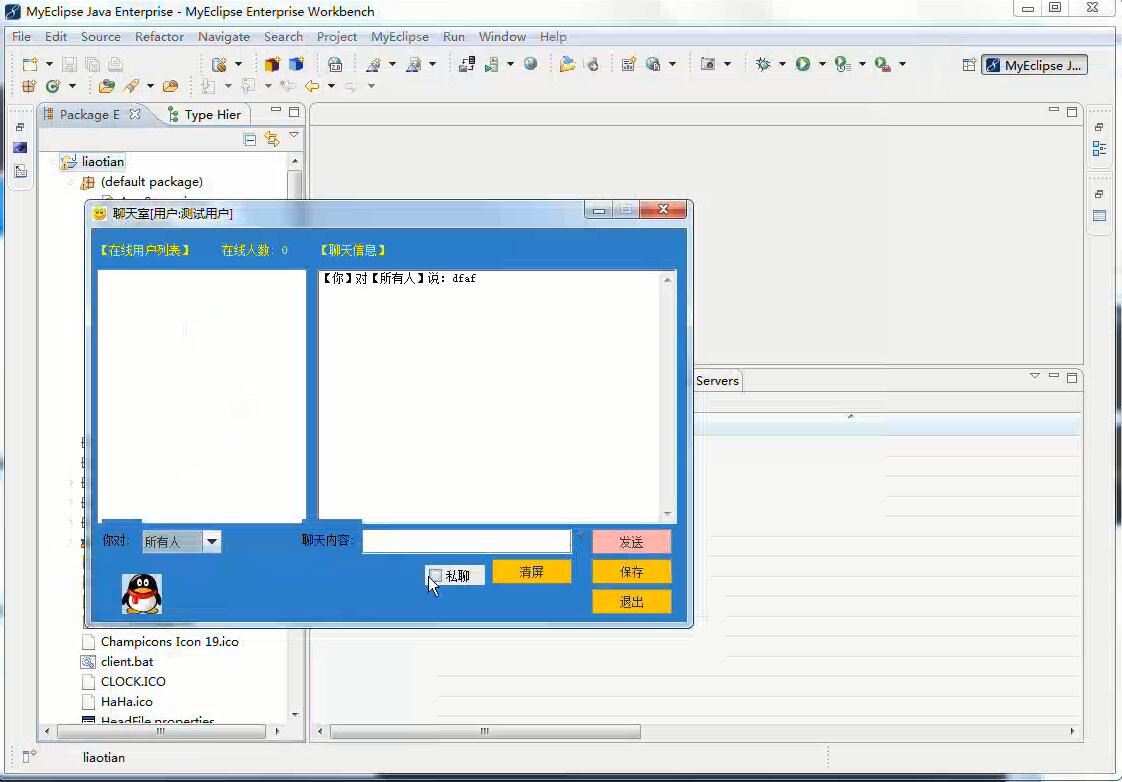Screen dimensions: 1122x782
Task: Open the Package Explorer view menu triangle
Action: point(294,135)
